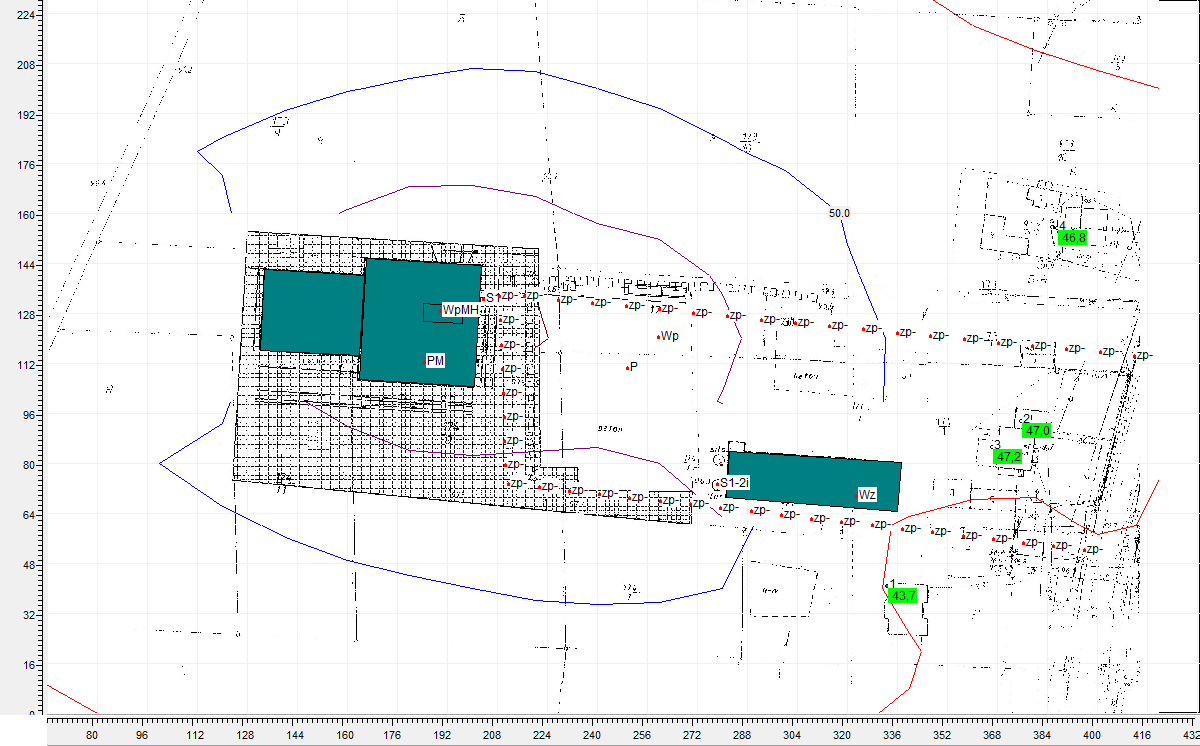Select the green 47,2 receptor label

(x=1008, y=456)
